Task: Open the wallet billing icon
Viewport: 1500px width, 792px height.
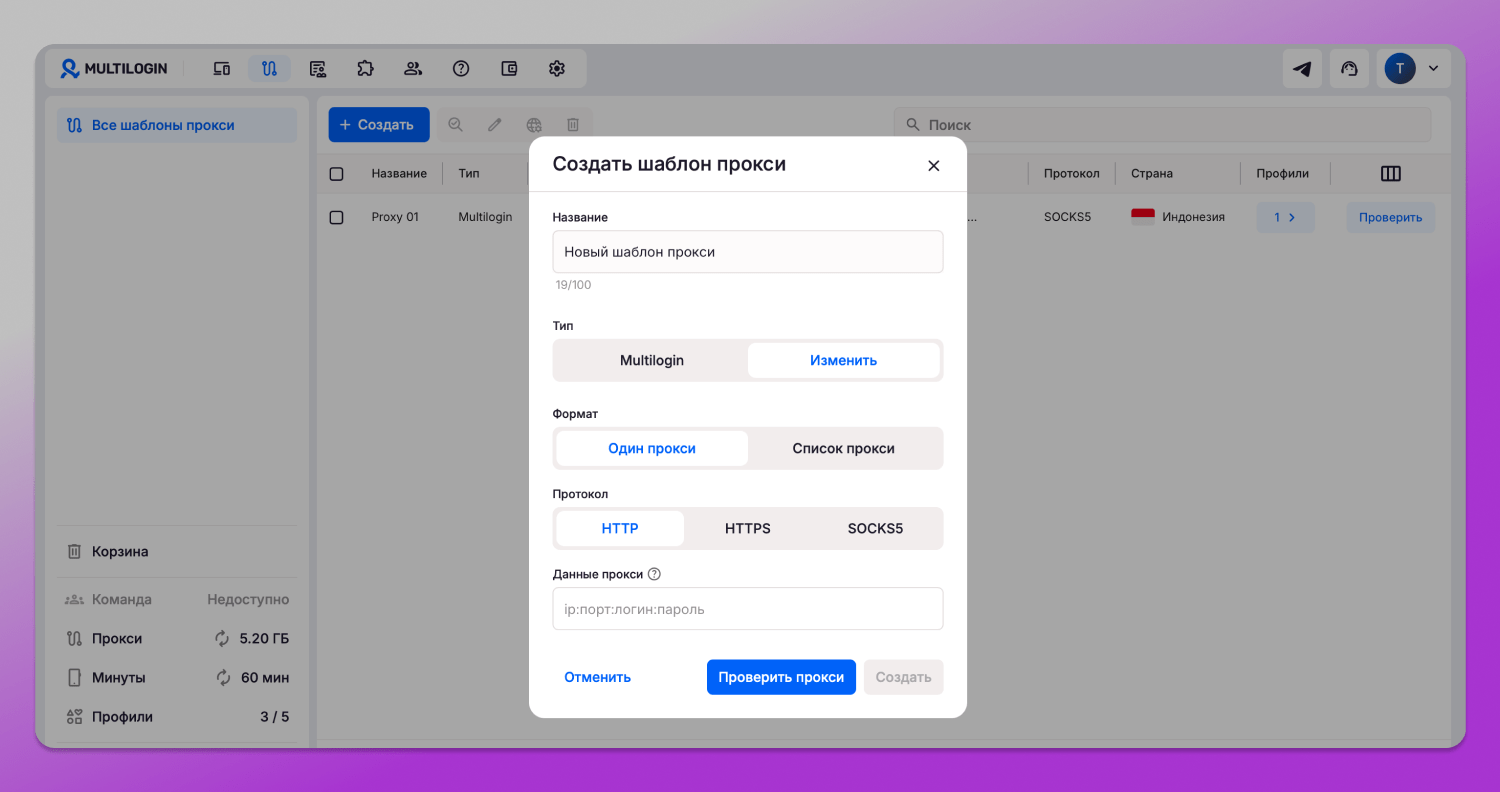Action: click(509, 69)
